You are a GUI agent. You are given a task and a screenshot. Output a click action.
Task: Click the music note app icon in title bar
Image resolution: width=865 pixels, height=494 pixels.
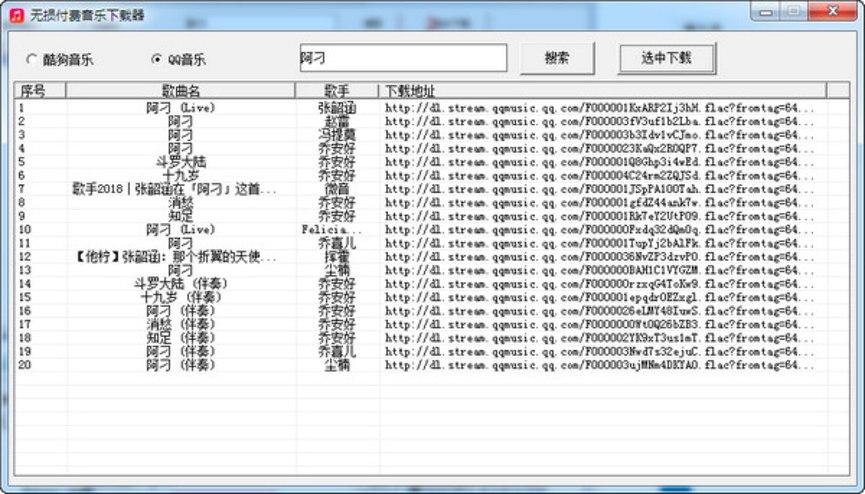click(17, 15)
